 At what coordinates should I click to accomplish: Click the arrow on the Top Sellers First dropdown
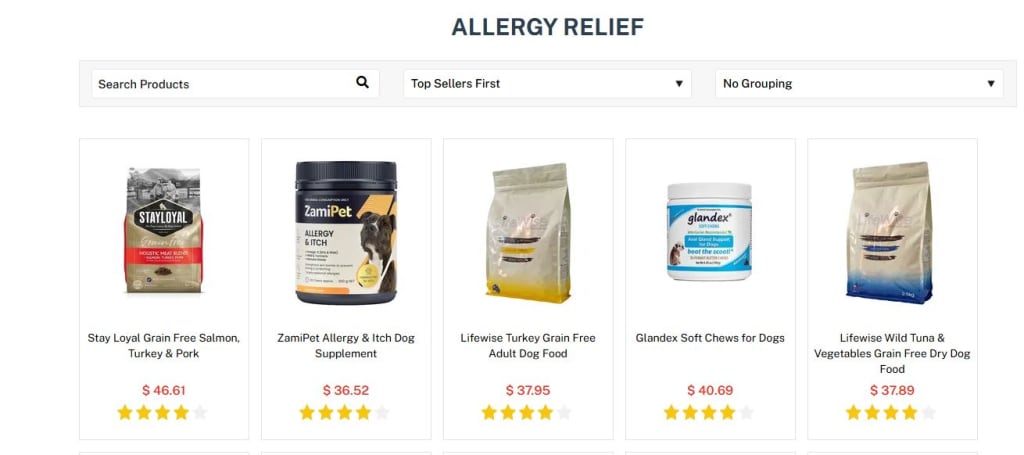(679, 84)
